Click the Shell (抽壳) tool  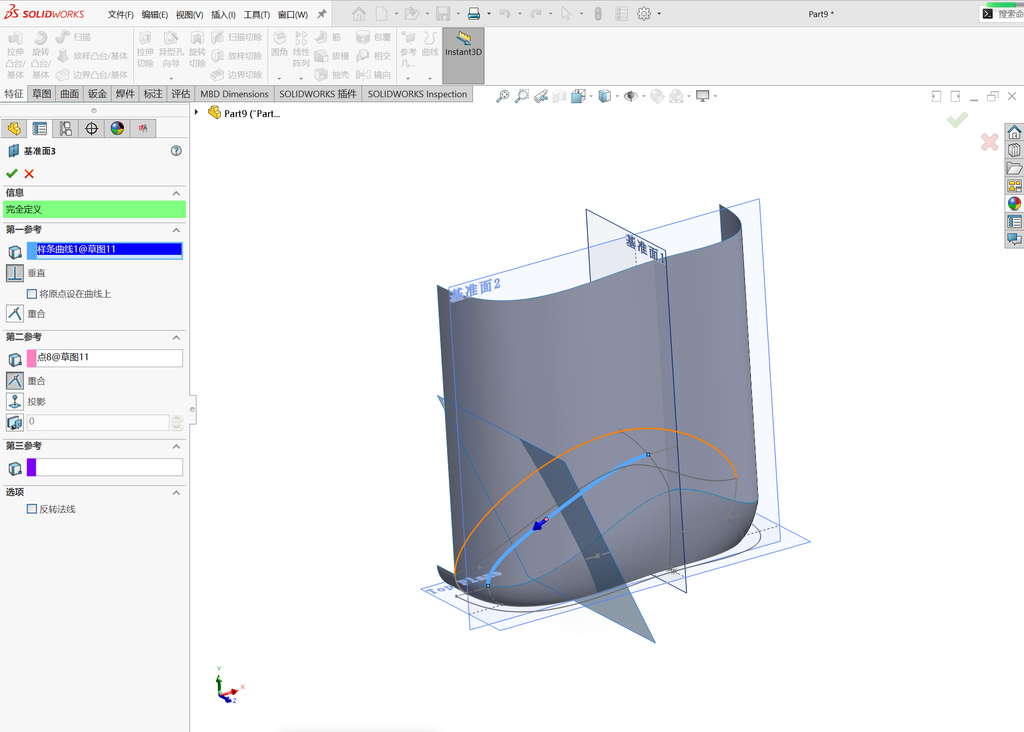pyautogui.click(x=332, y=75)
